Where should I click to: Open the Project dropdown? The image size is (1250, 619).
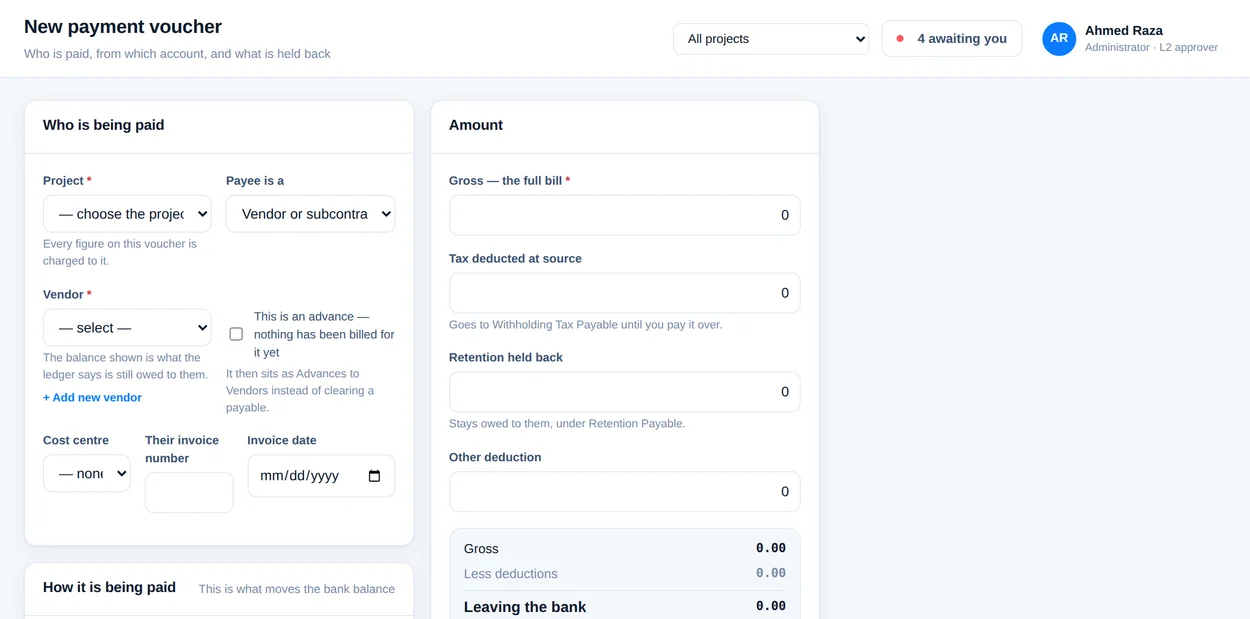127,214
